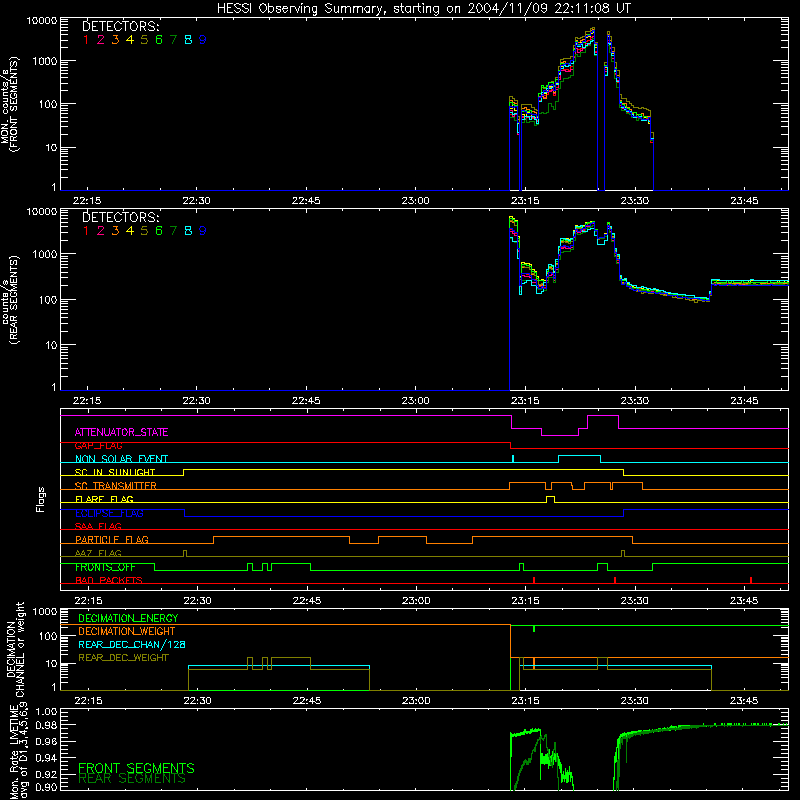Click the SC_IN_SUNLIGHT flag label
The image size is (800, 800).
115,472
